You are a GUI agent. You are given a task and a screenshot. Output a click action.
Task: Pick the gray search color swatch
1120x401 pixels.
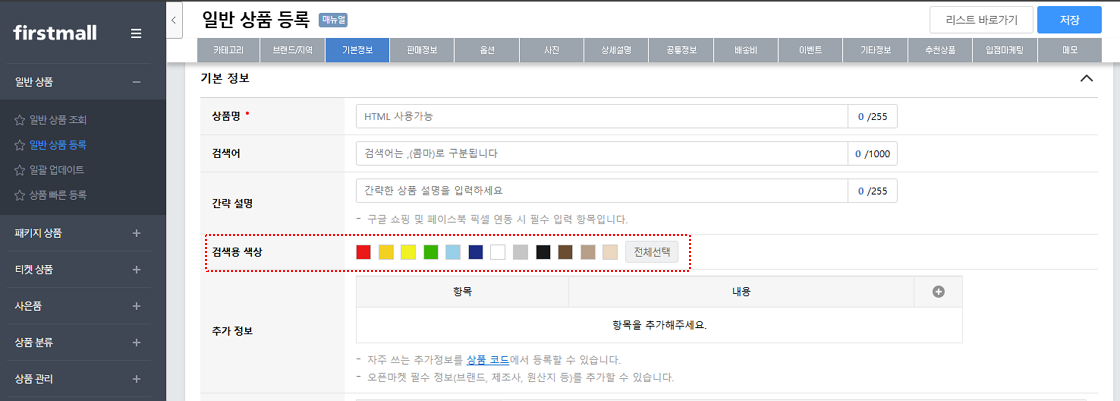click(521, 252)
